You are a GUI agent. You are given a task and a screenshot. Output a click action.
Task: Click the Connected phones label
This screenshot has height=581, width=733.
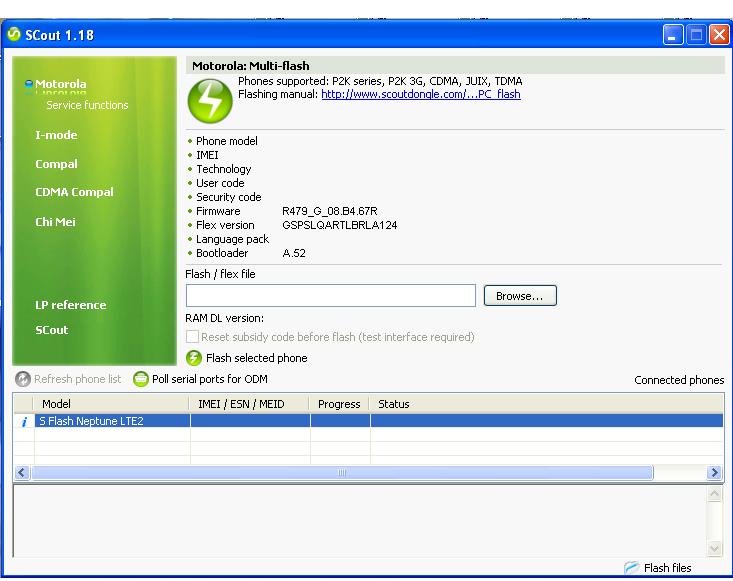679,380
